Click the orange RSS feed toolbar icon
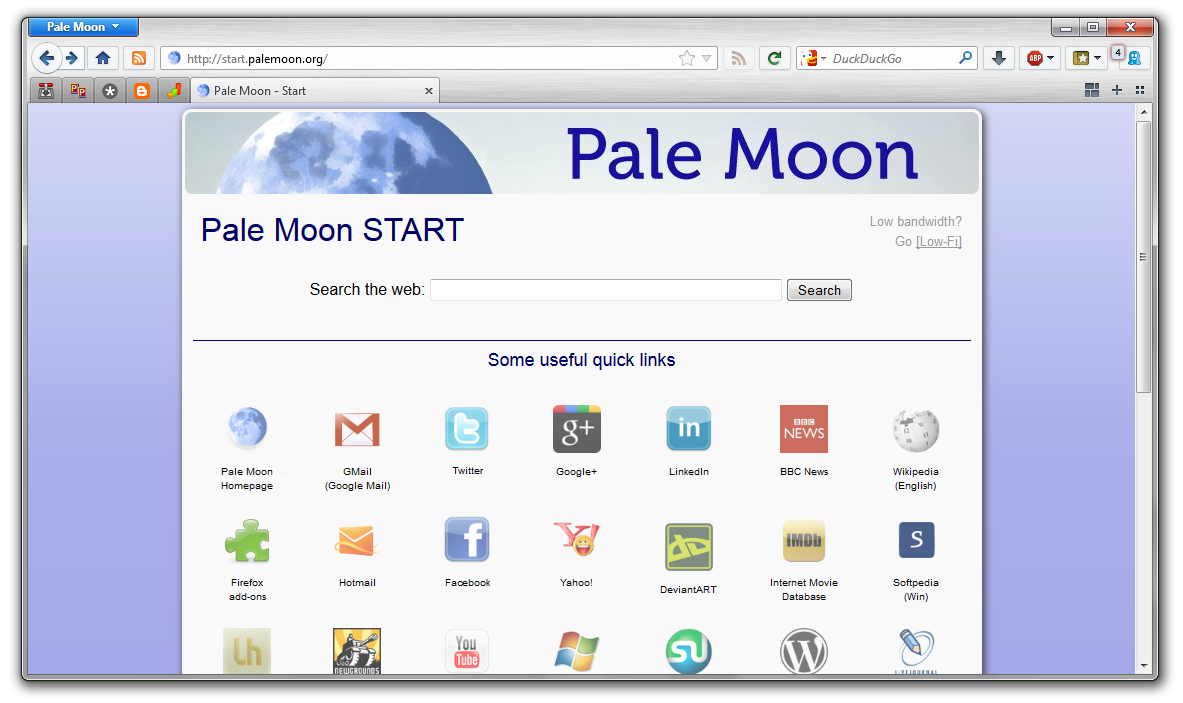The image size is (1183, 703). [x=139, y=58]
